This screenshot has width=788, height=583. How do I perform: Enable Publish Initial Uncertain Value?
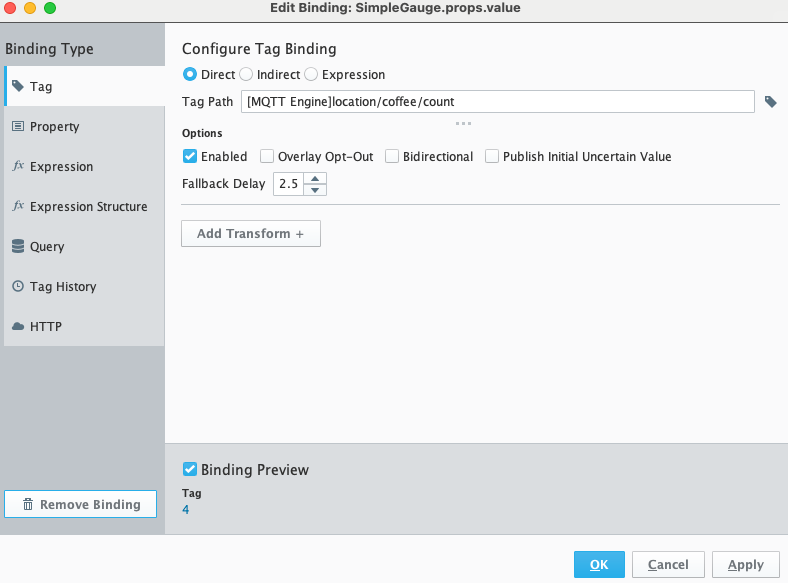[x=492, y=156]
